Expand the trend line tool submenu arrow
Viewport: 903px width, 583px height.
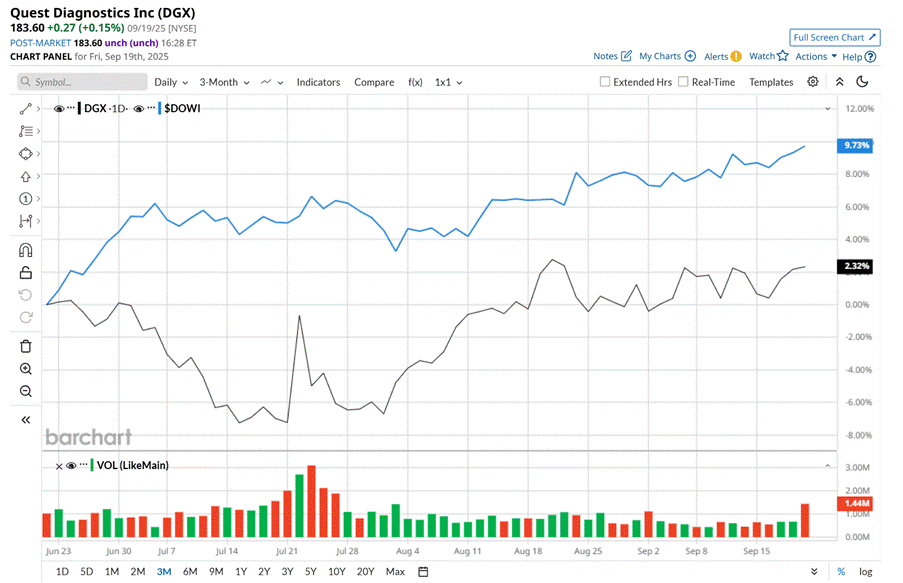[x=38, y=108]
